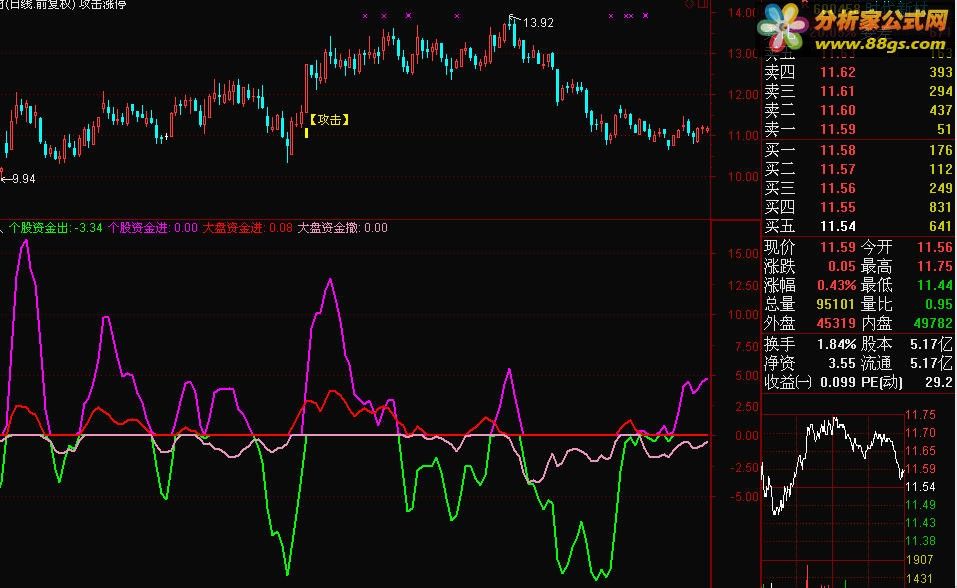Screen dimensions: 957x588
Task: Select the 买二 price 11.57
Action: tap(837, 169)
